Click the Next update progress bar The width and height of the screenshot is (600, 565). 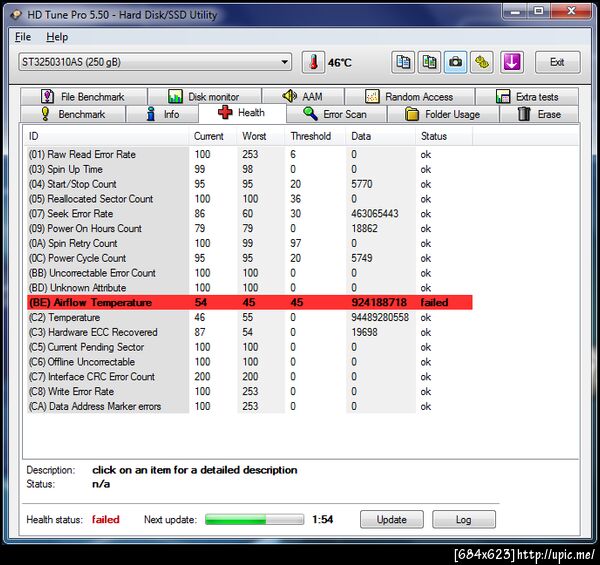pos(254,519)
